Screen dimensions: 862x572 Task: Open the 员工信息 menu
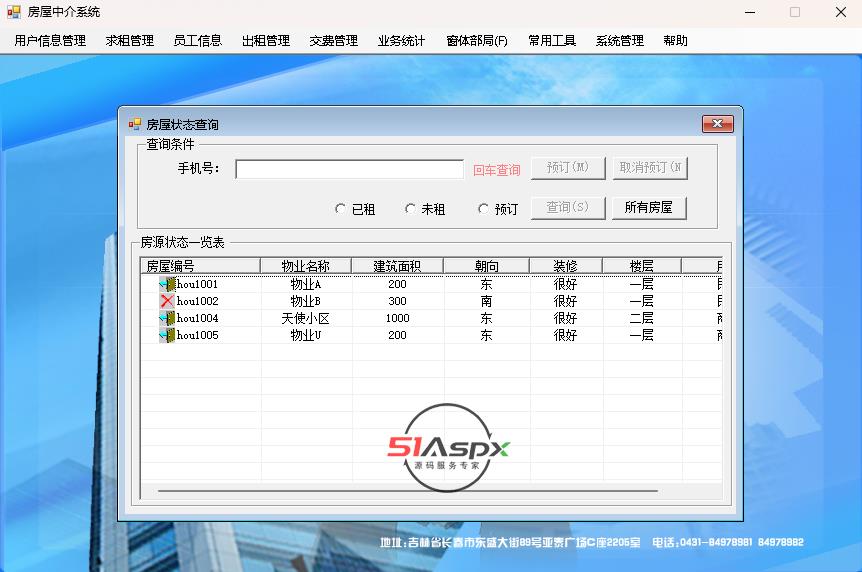point(197,41)
